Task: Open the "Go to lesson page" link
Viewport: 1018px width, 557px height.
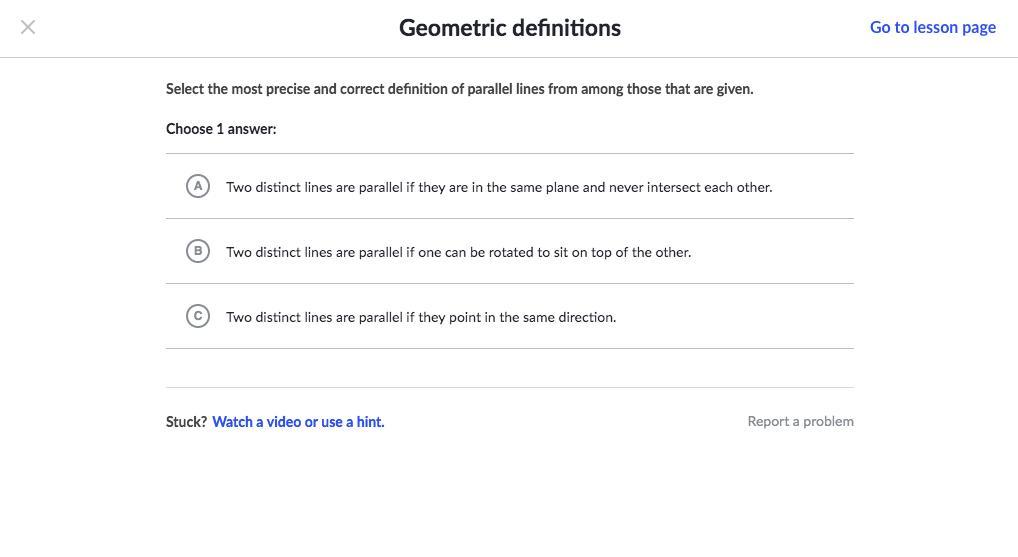Action: coord(932,27)
